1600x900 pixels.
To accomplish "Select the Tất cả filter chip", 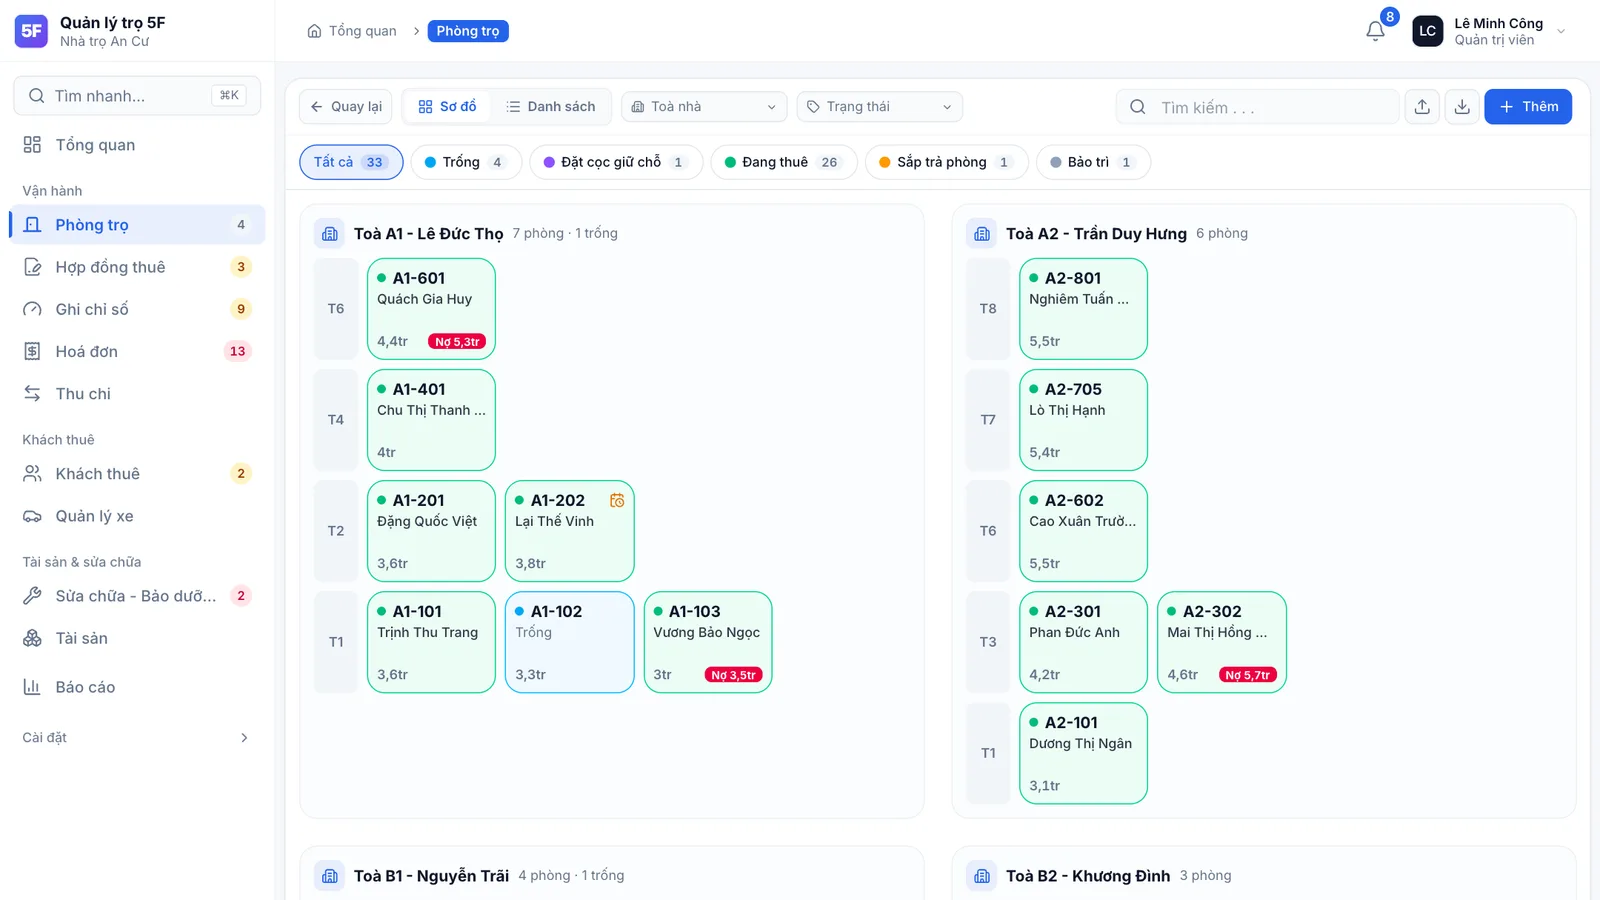I will (351, 162).
